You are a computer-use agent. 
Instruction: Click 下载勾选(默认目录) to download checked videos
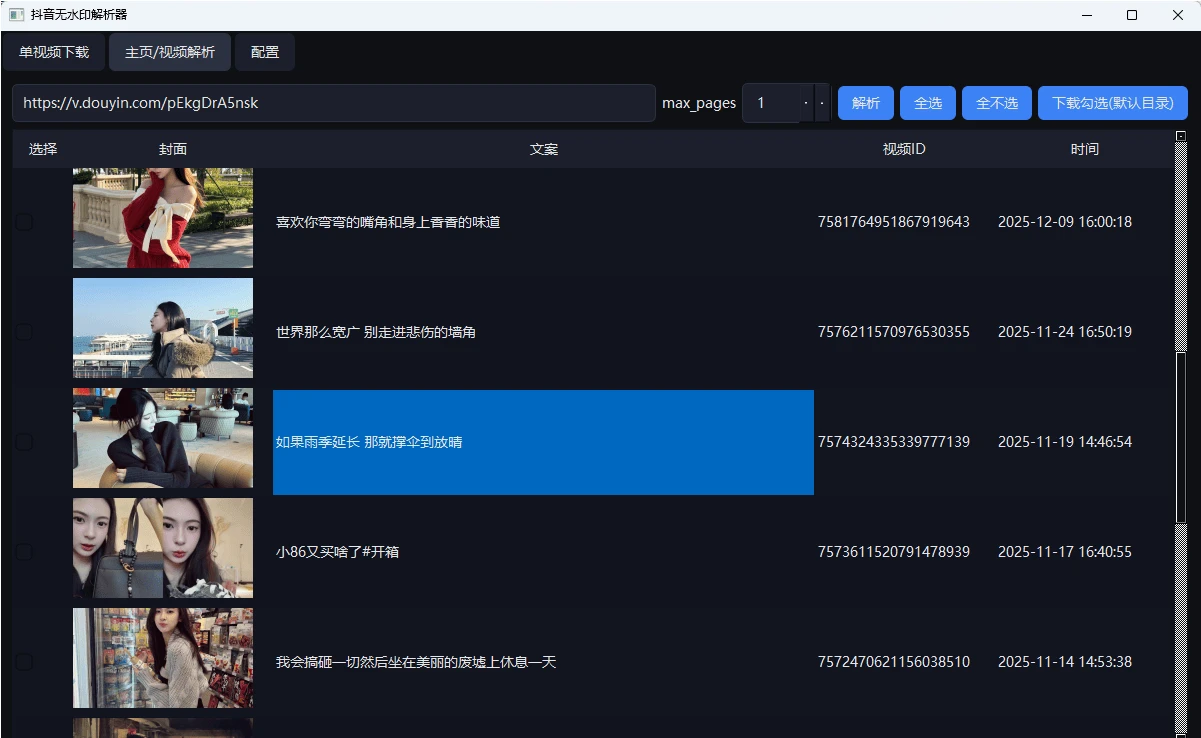pyautogui.click(x=1111, y=102)
